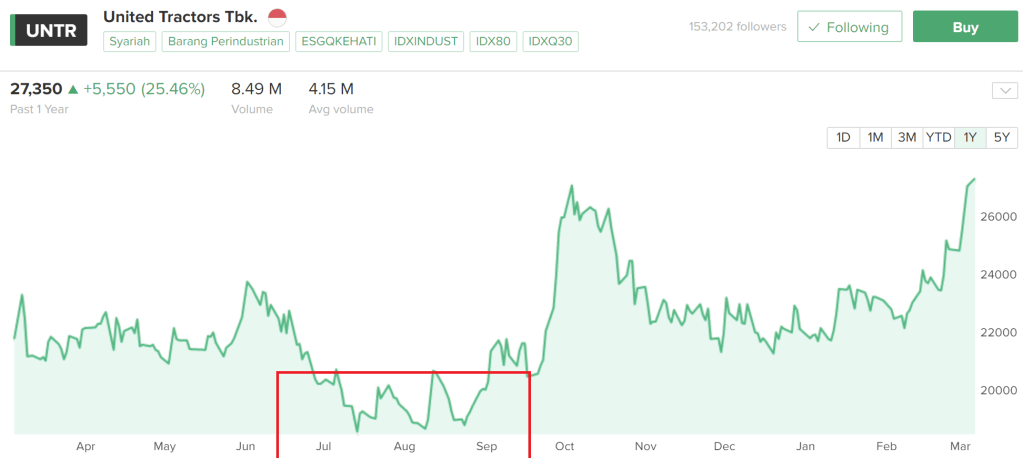Switch to the 5Y chart range
This screenshot has width=1023, height=458.
coord(1002,137)
